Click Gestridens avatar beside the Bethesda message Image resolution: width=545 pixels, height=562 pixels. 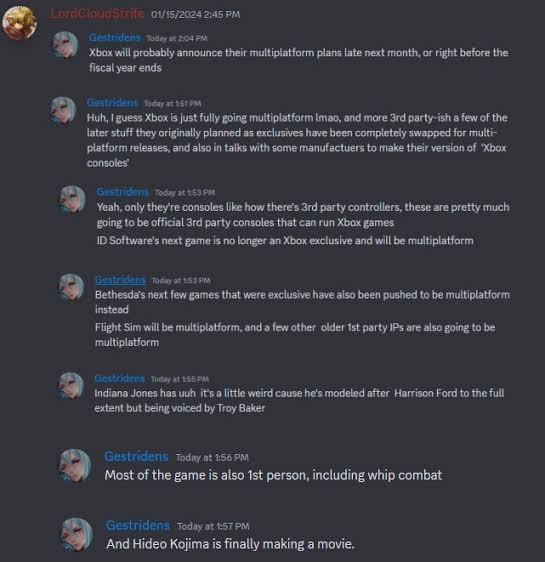tap(71, 287)
